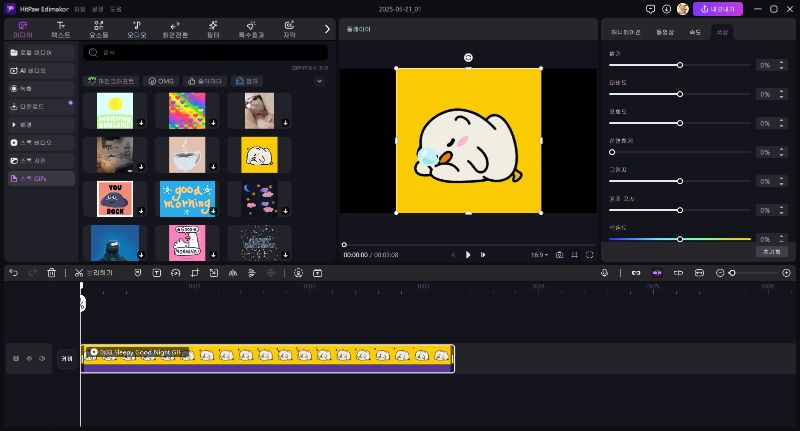The height and width of the screenshot is (431, 800).
Task: Adjust the brightness (밝기) slider
Action: [680, 65]
